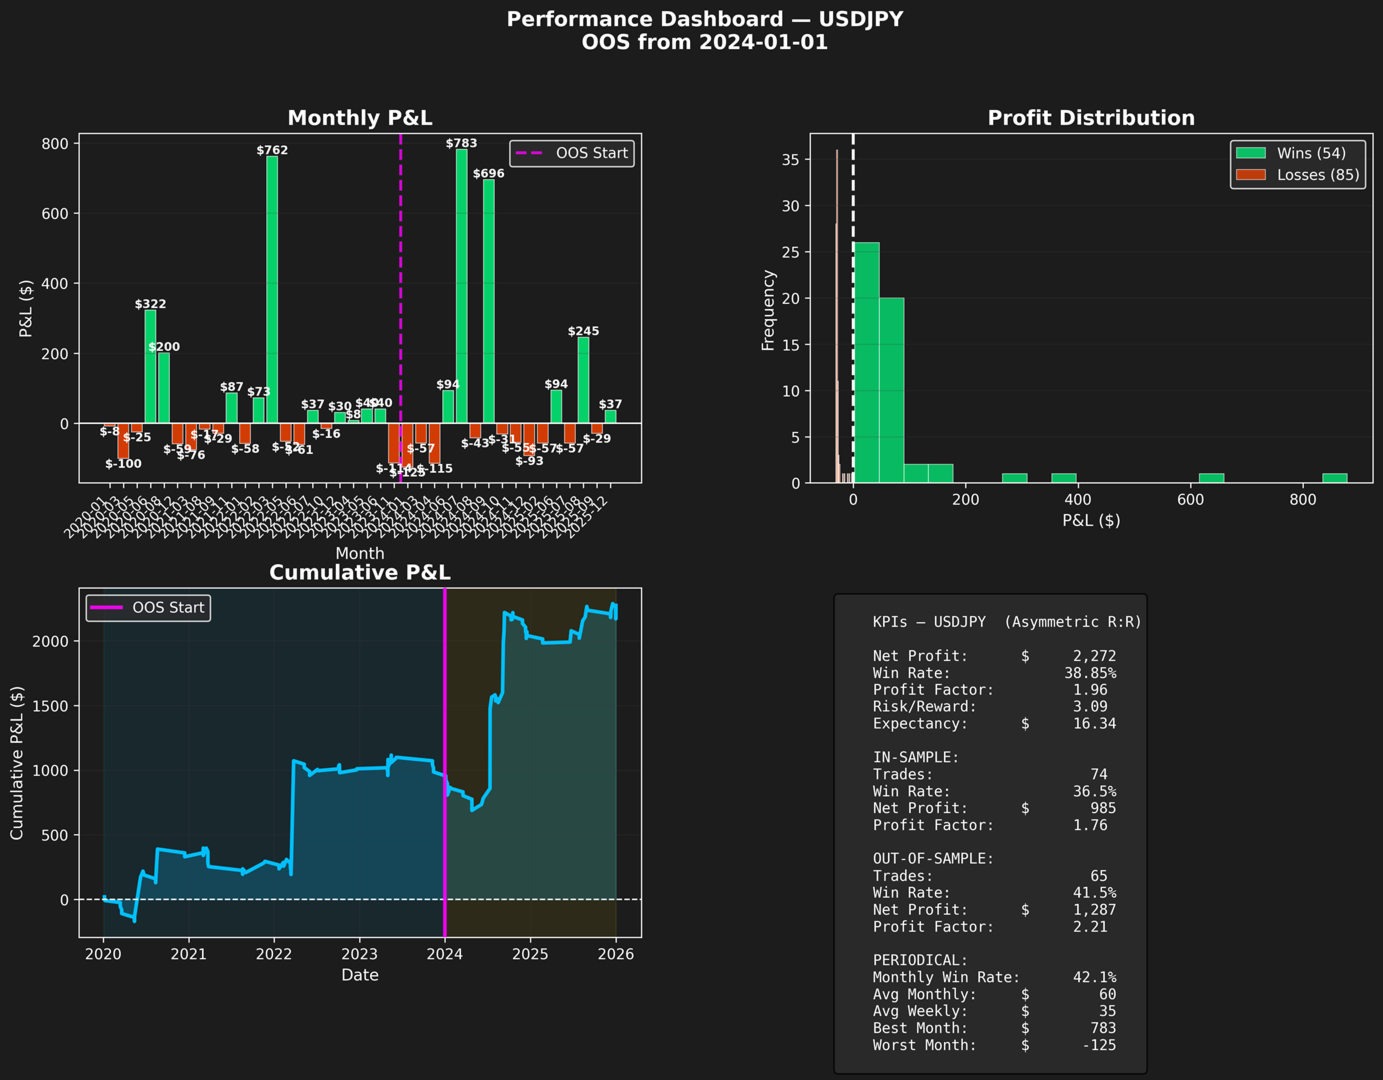Image resolution: width=1383 pixels, height=1080 pixels.
Task: Click the $322 monthly bar
Action: [x=150, y=367]
